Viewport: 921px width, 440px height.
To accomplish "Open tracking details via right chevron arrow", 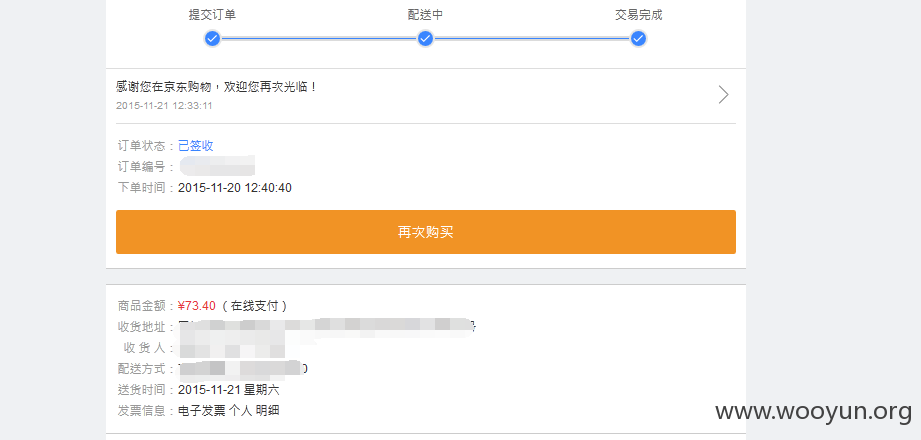I will tap(724, 95).
